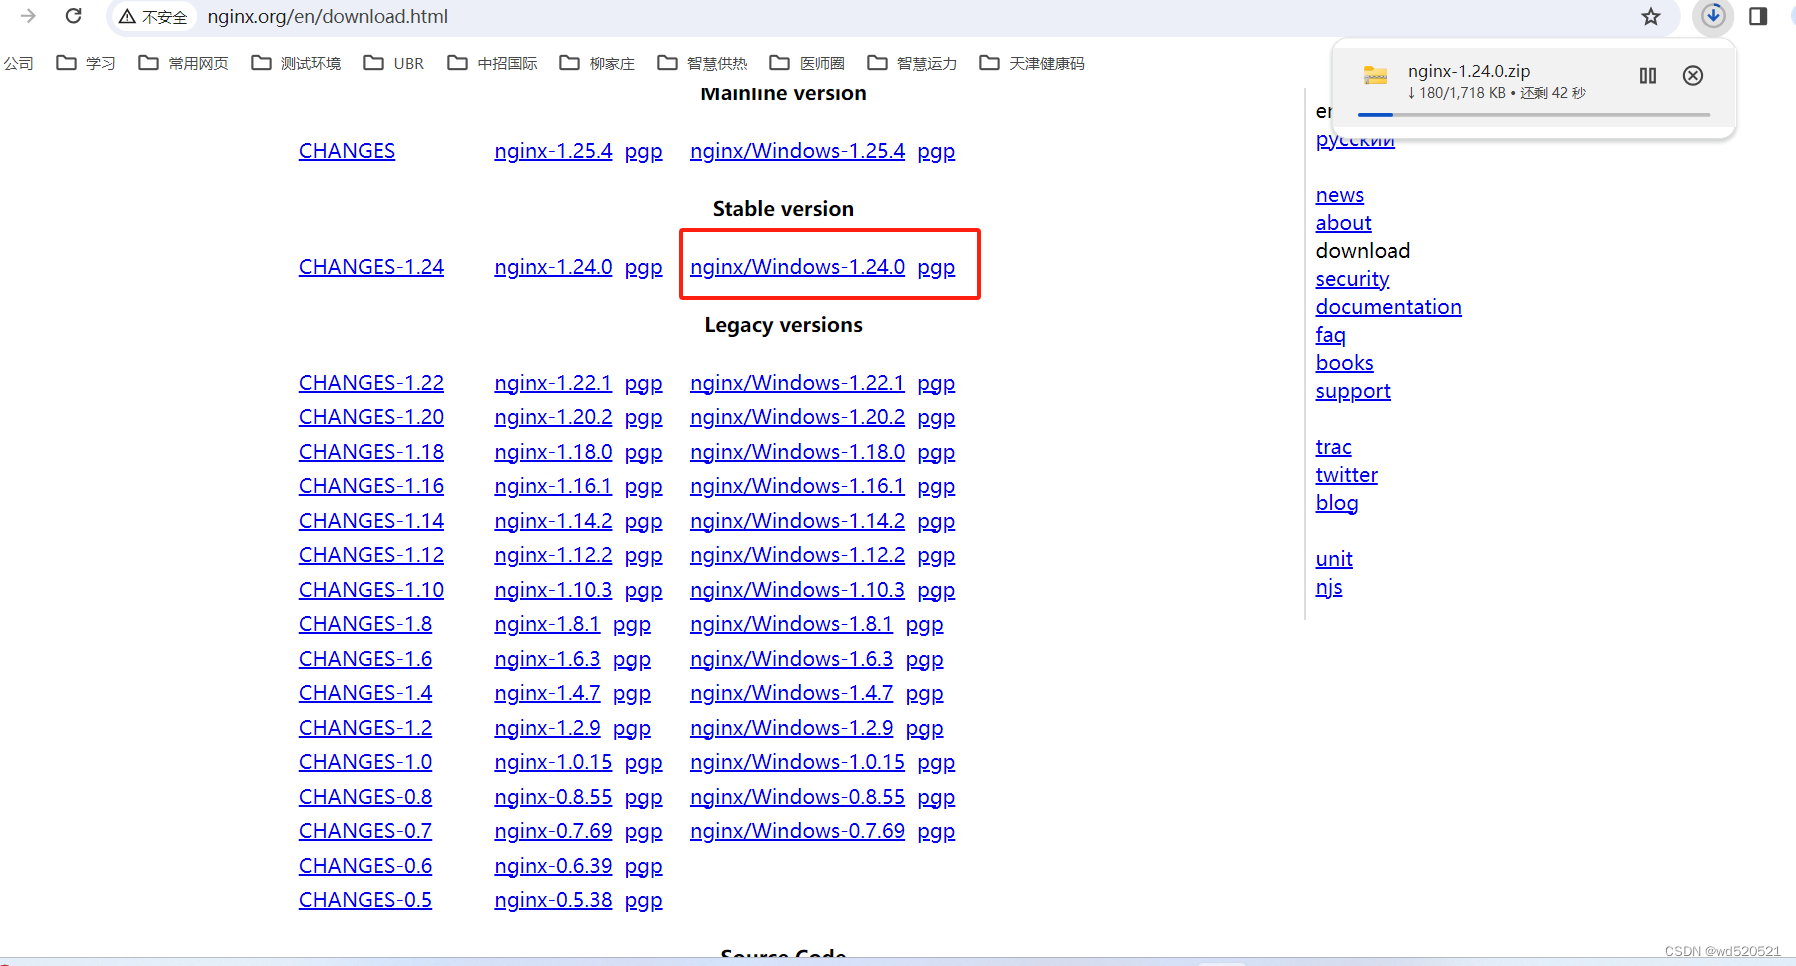Open the support sidebar link
The image size is (1796, 966).
point(1353,391)
